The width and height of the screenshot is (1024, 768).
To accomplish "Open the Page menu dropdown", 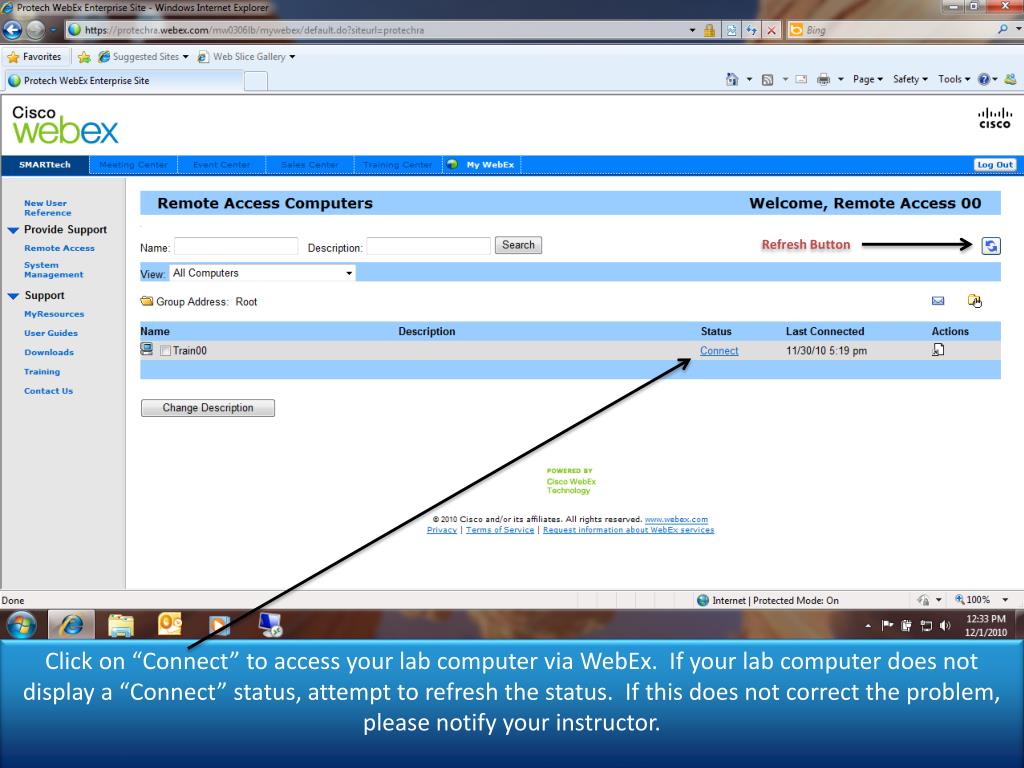I will pyautogui.click(x=868, y=79).
